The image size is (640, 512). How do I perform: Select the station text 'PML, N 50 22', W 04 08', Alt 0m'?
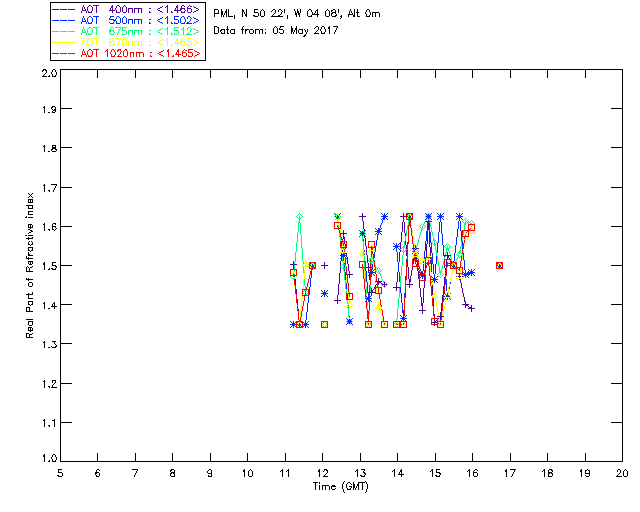tap(297, 13)
